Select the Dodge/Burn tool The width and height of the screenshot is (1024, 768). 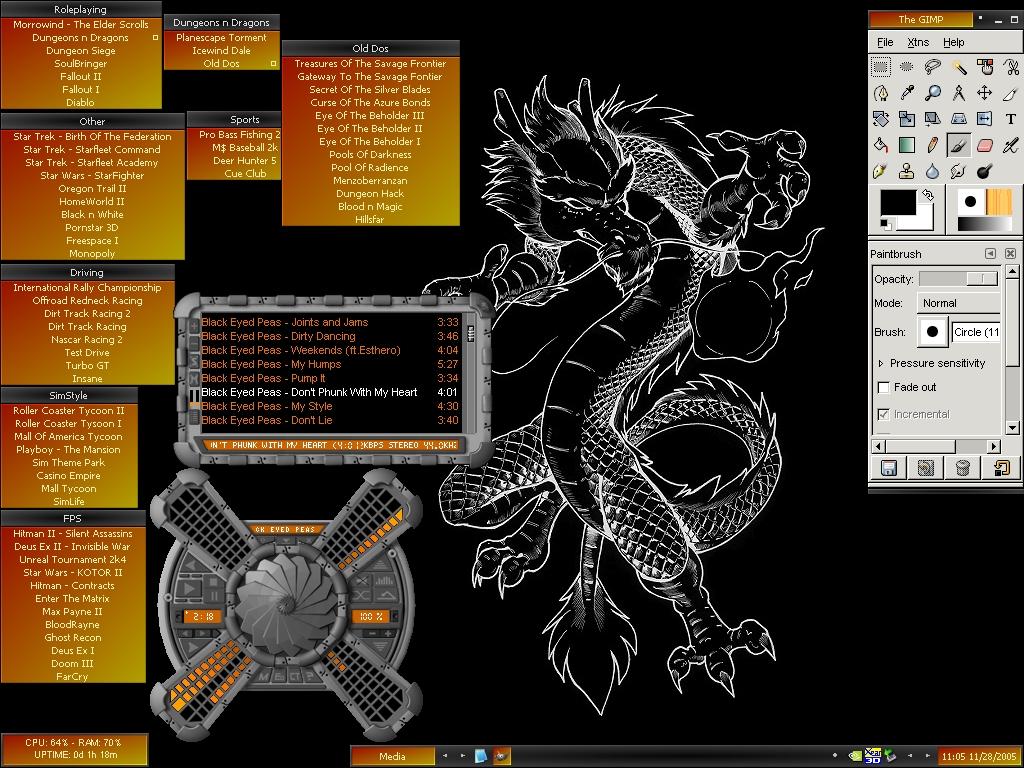pyautogui.click(x=985, y=171)
